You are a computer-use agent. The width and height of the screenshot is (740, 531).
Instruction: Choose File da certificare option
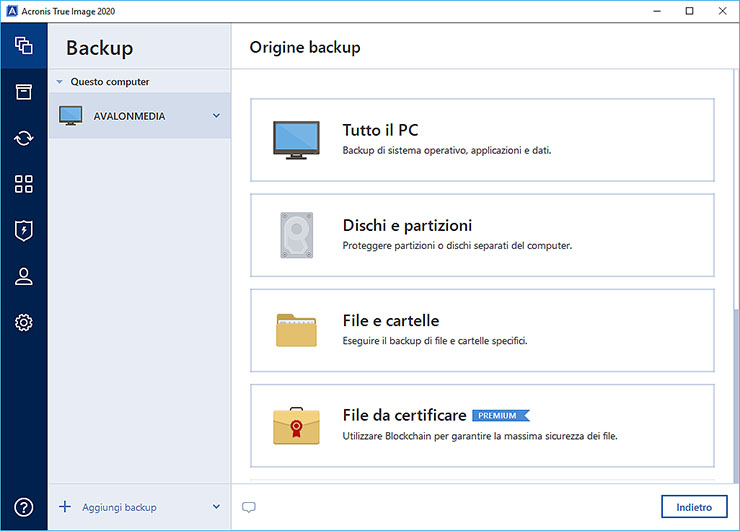click(x=482, y=425)
